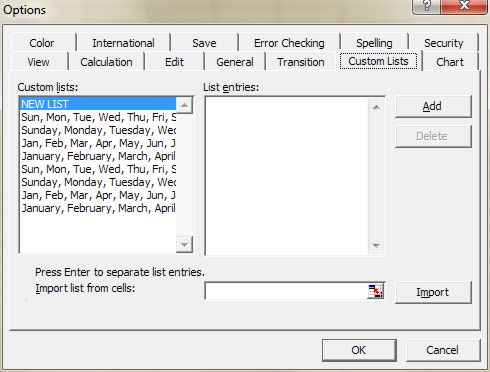
Task: Select last 'January, February, March' list entry
Action: click(98, 208)
